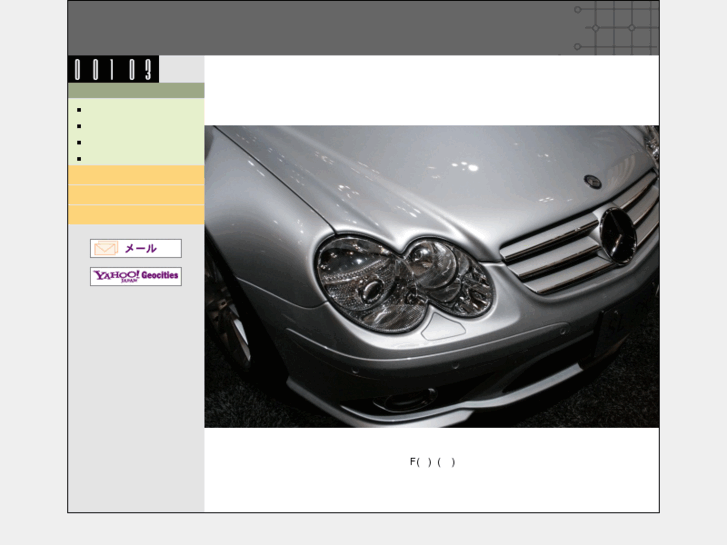Screen dimensions: 727x545
Task: Click the fog lamp in the lower bumper
Action: [x=403, y=403]
